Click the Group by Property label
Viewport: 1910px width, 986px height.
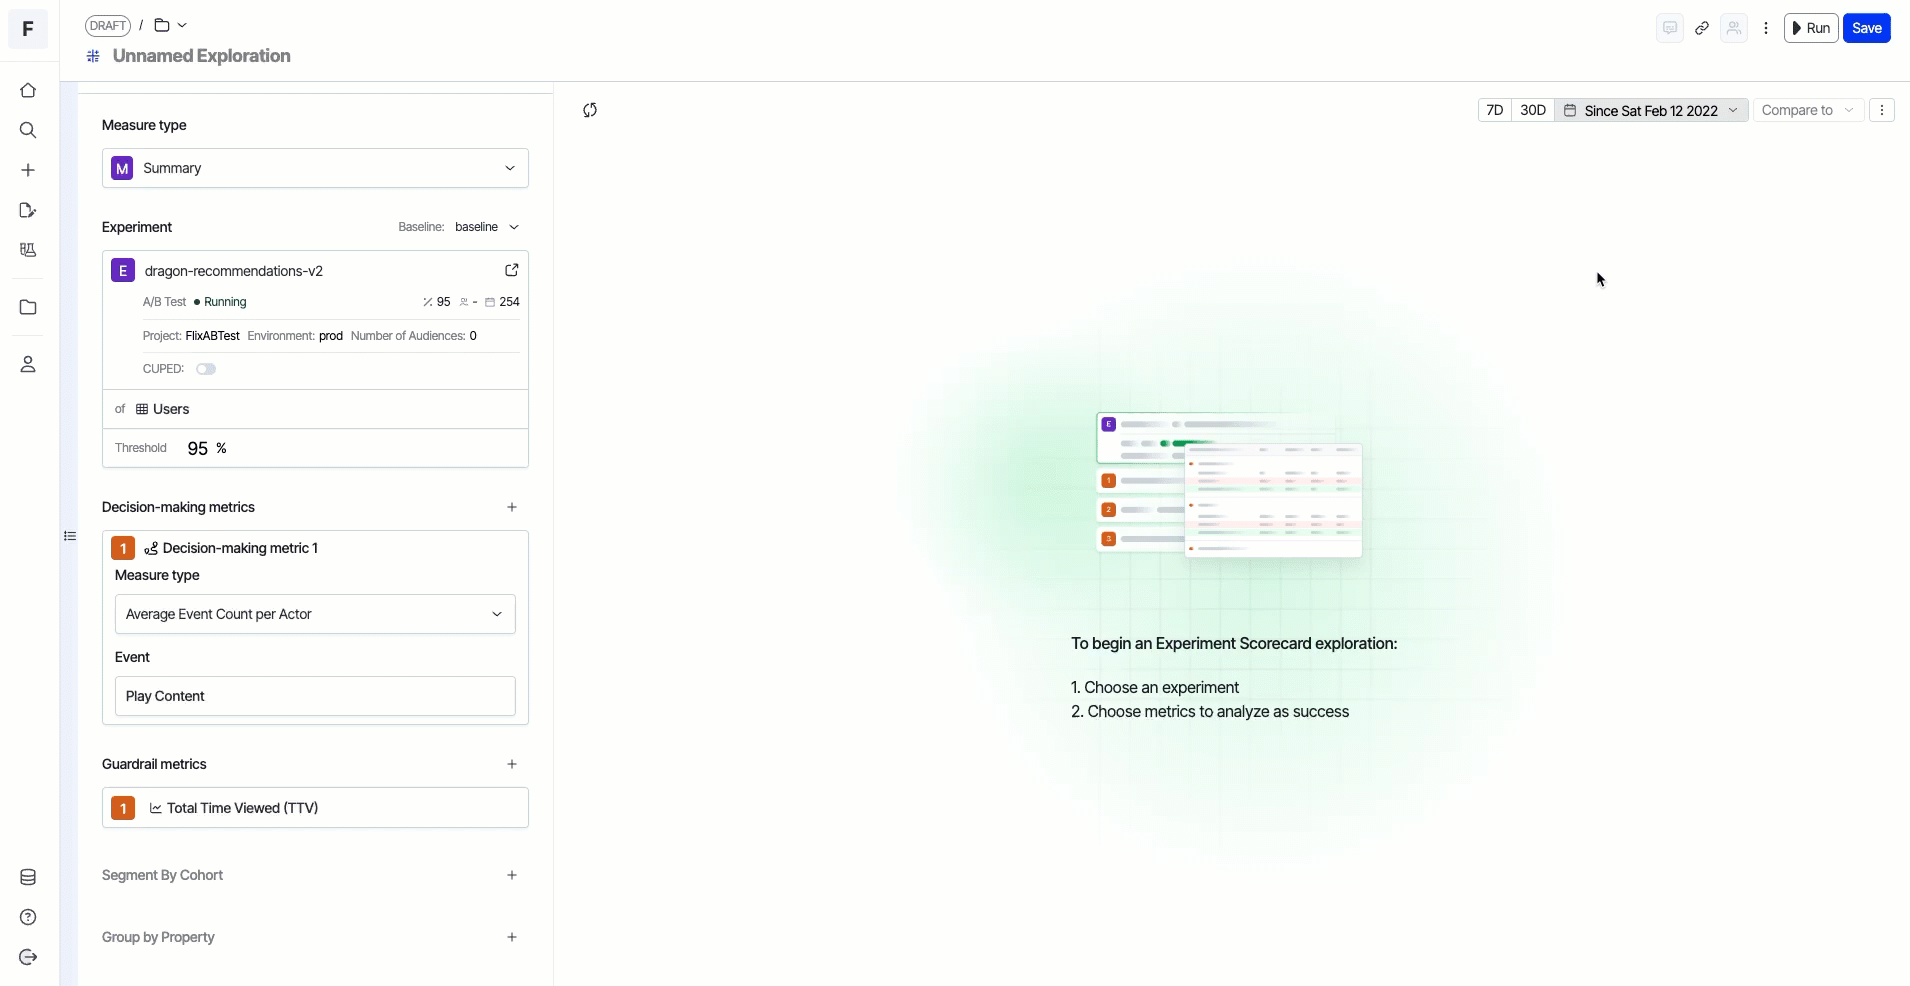[x=158, y=937]
